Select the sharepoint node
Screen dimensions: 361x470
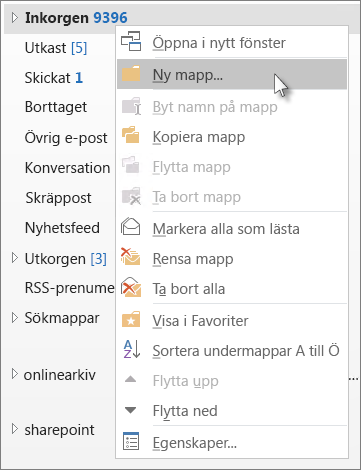(59, 430)
